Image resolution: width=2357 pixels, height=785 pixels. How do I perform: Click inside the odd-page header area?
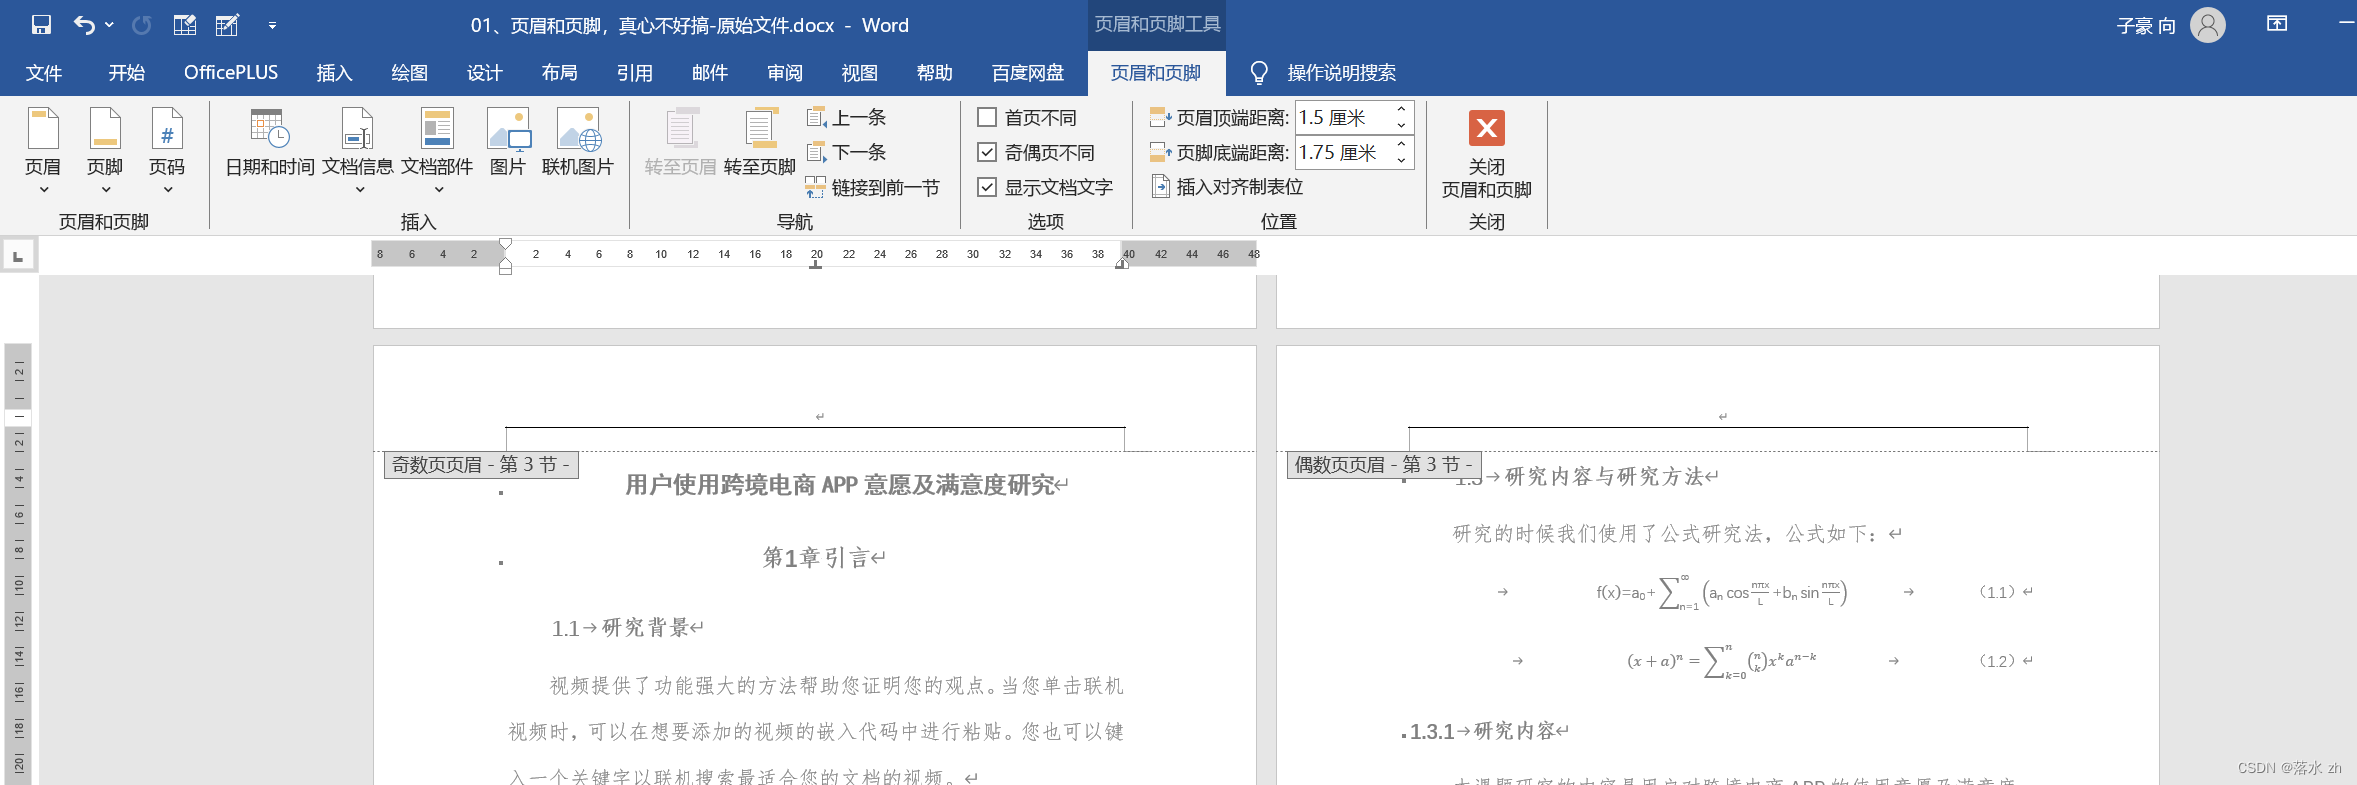[815, 416]
